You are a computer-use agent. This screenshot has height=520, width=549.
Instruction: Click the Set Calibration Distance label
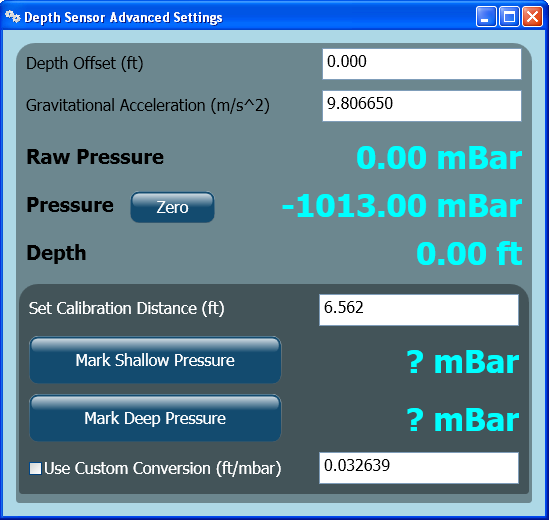[x=126, y=308]
